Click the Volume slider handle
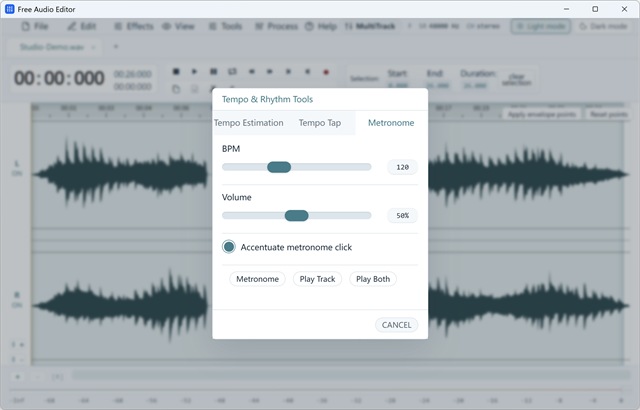Viewport: 640px width, 410px height. point(296,215)
